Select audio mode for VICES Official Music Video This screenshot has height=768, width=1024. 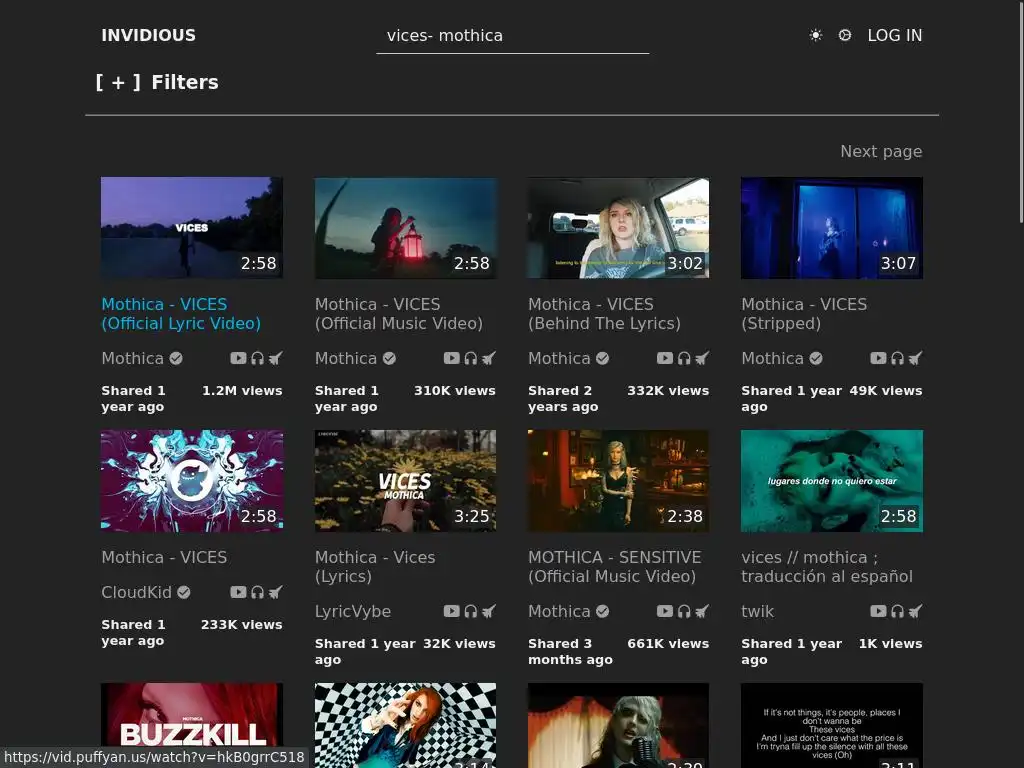coord(471,358)
